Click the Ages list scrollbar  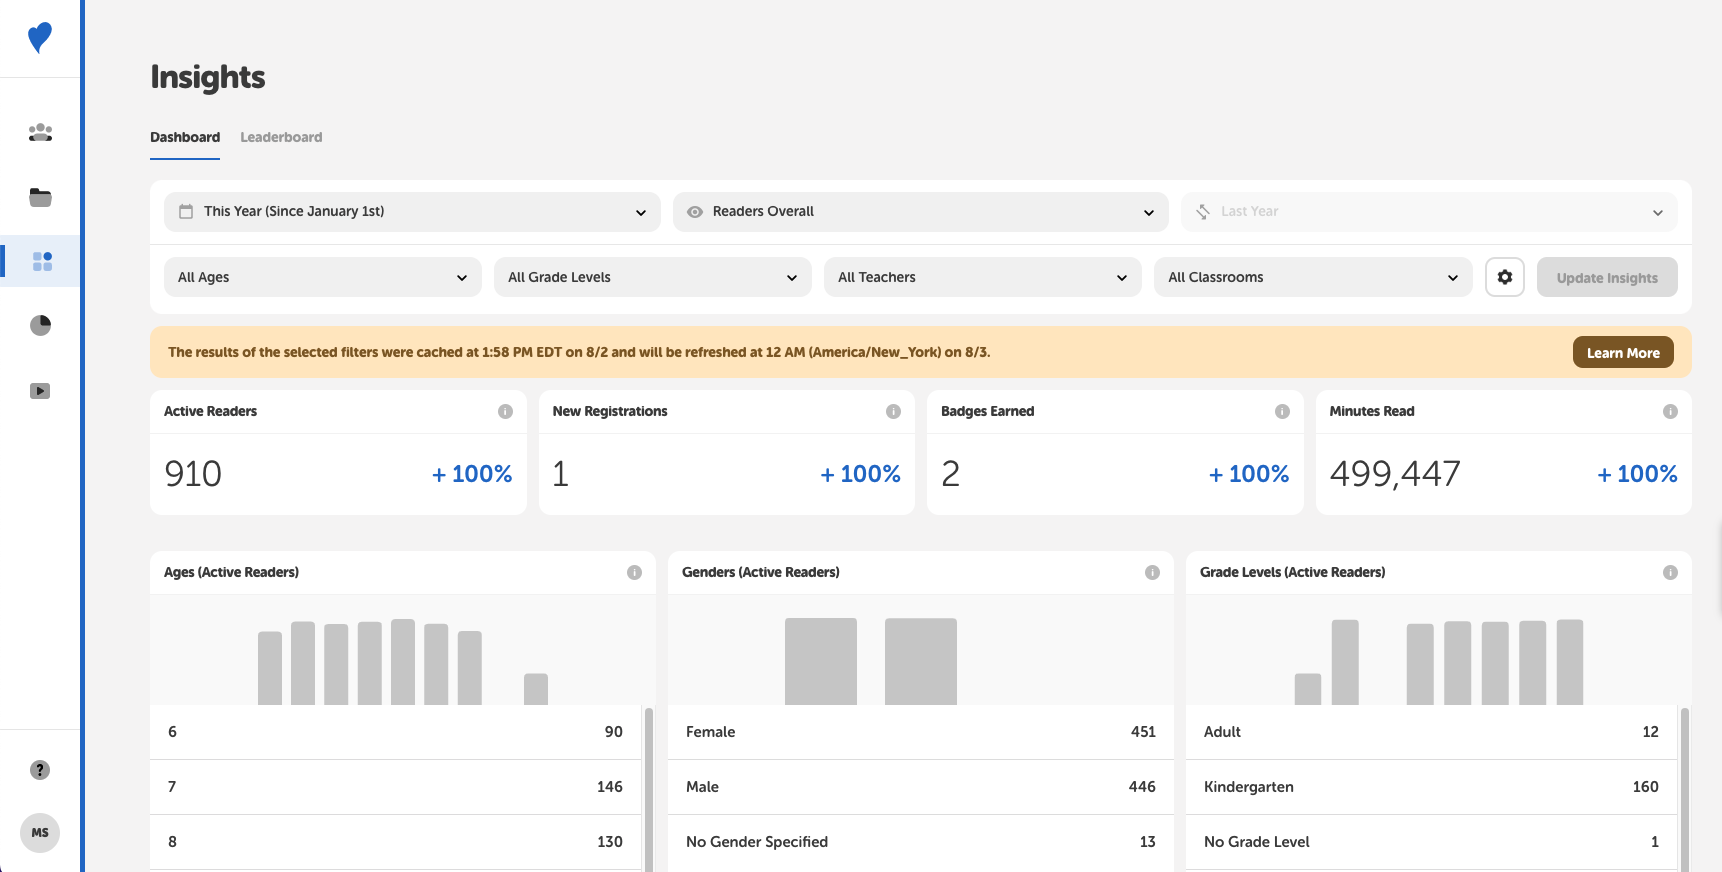[649, 789]
